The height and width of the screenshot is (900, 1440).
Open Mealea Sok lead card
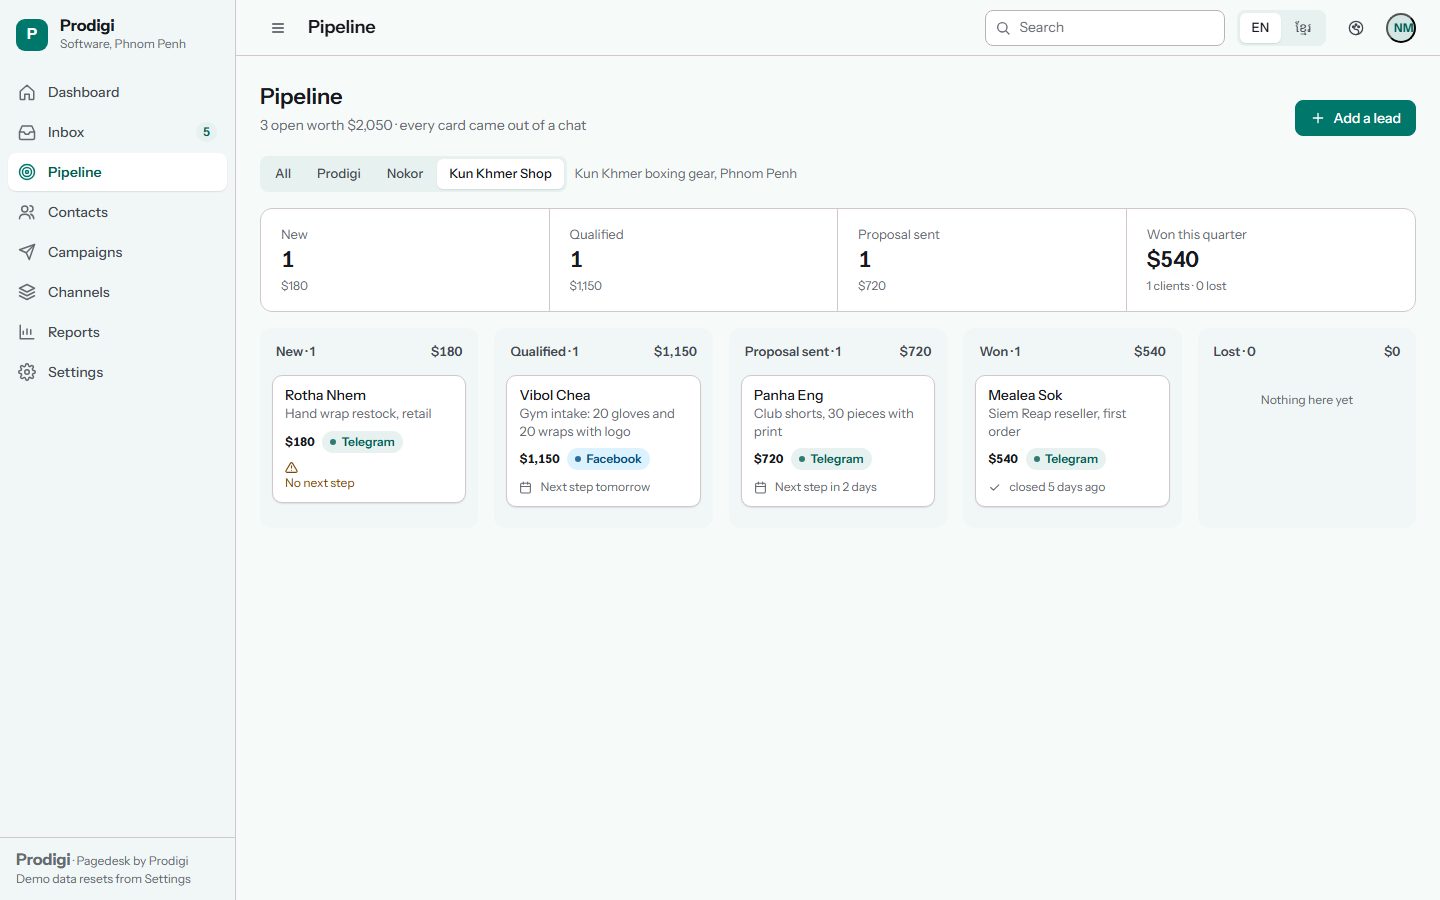pyautogui.click(x=1072, y=441)
